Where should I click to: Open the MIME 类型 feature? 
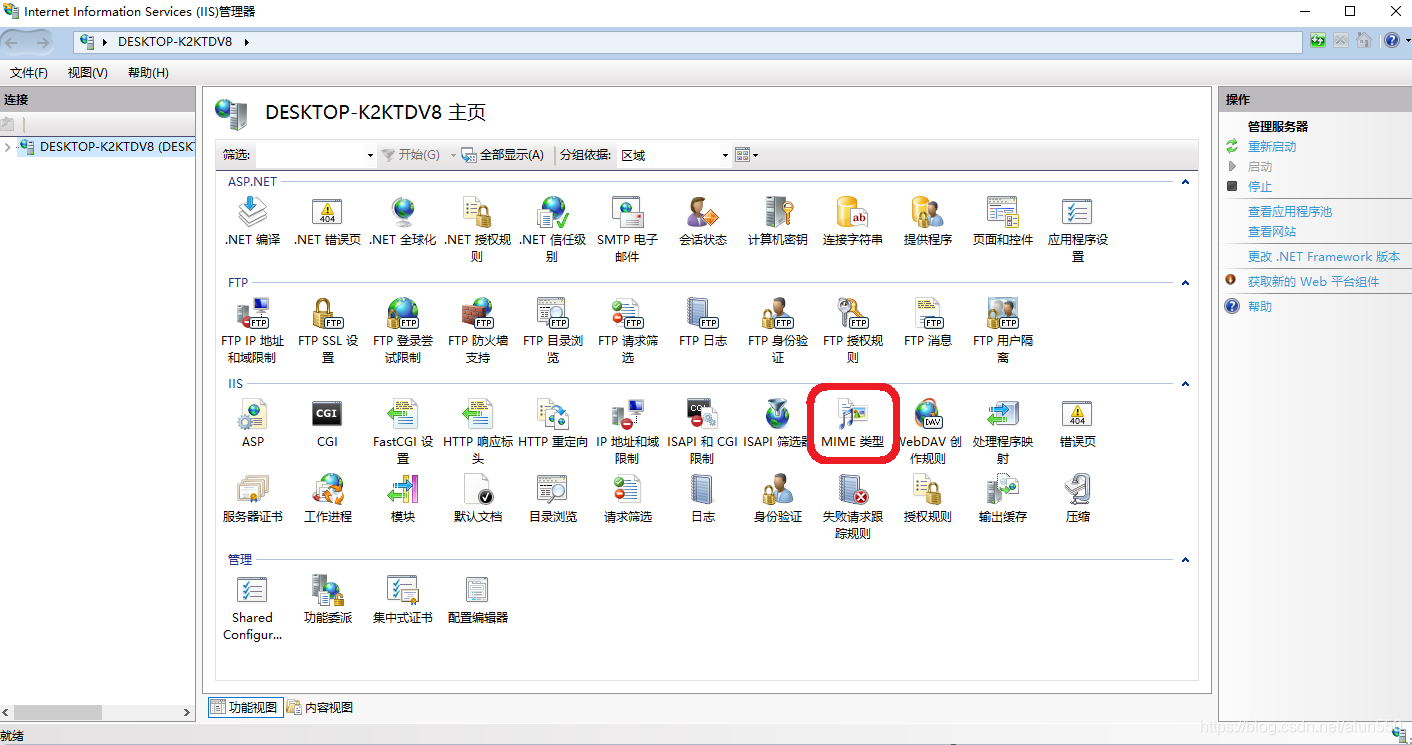click(x=853, y=424)
